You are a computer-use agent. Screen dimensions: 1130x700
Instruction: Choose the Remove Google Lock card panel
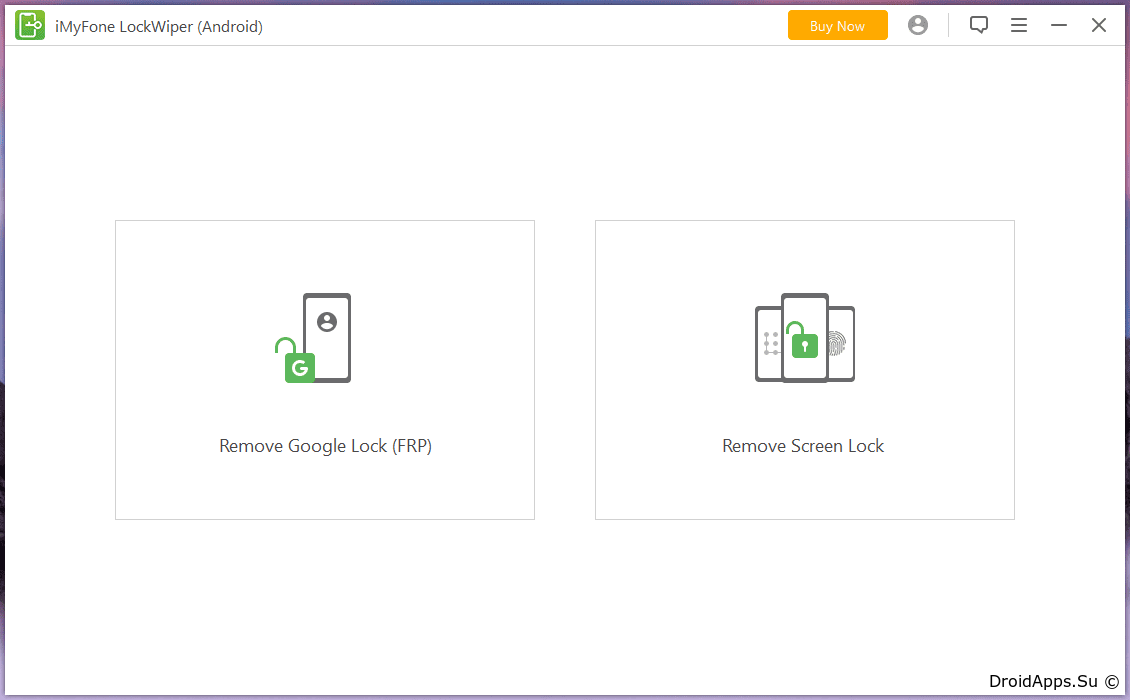click(325, 370)
